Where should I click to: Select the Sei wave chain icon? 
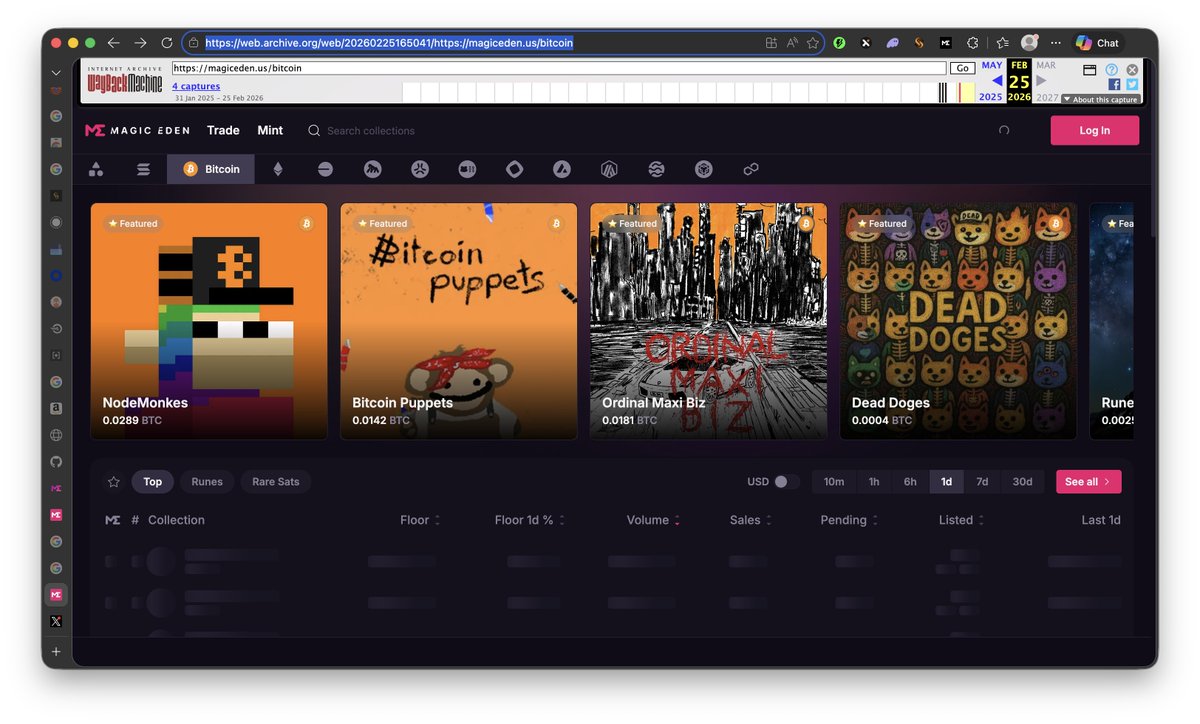pos(656,169)
